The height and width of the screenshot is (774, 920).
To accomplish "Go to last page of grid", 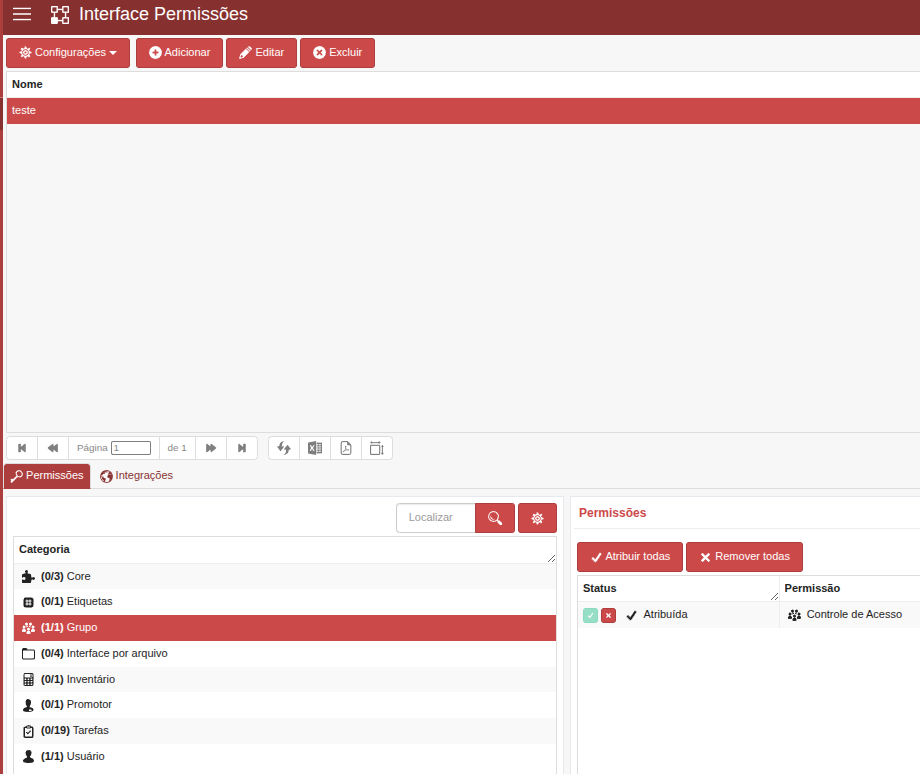I will (242, 448).
